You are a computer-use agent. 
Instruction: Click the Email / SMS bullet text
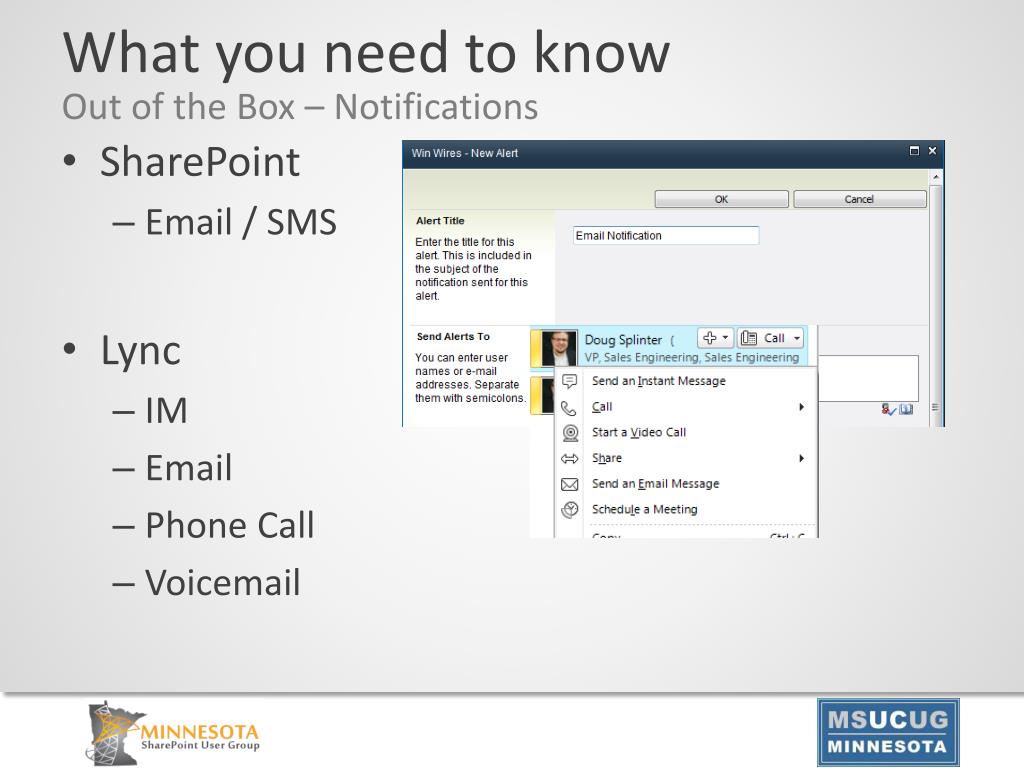click(241, 222)
